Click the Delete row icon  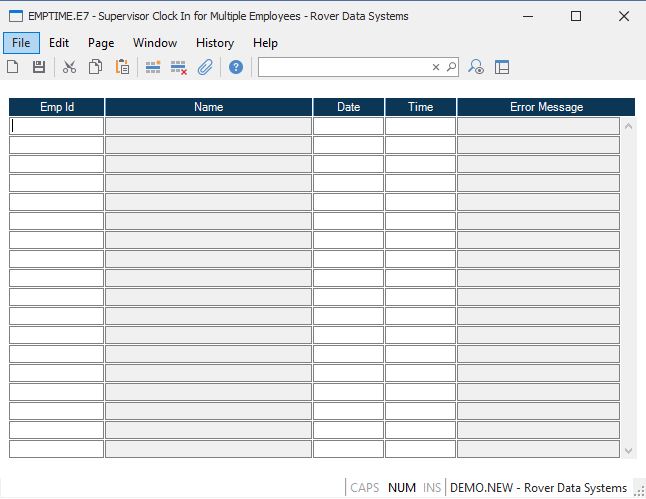coord(179,67)
